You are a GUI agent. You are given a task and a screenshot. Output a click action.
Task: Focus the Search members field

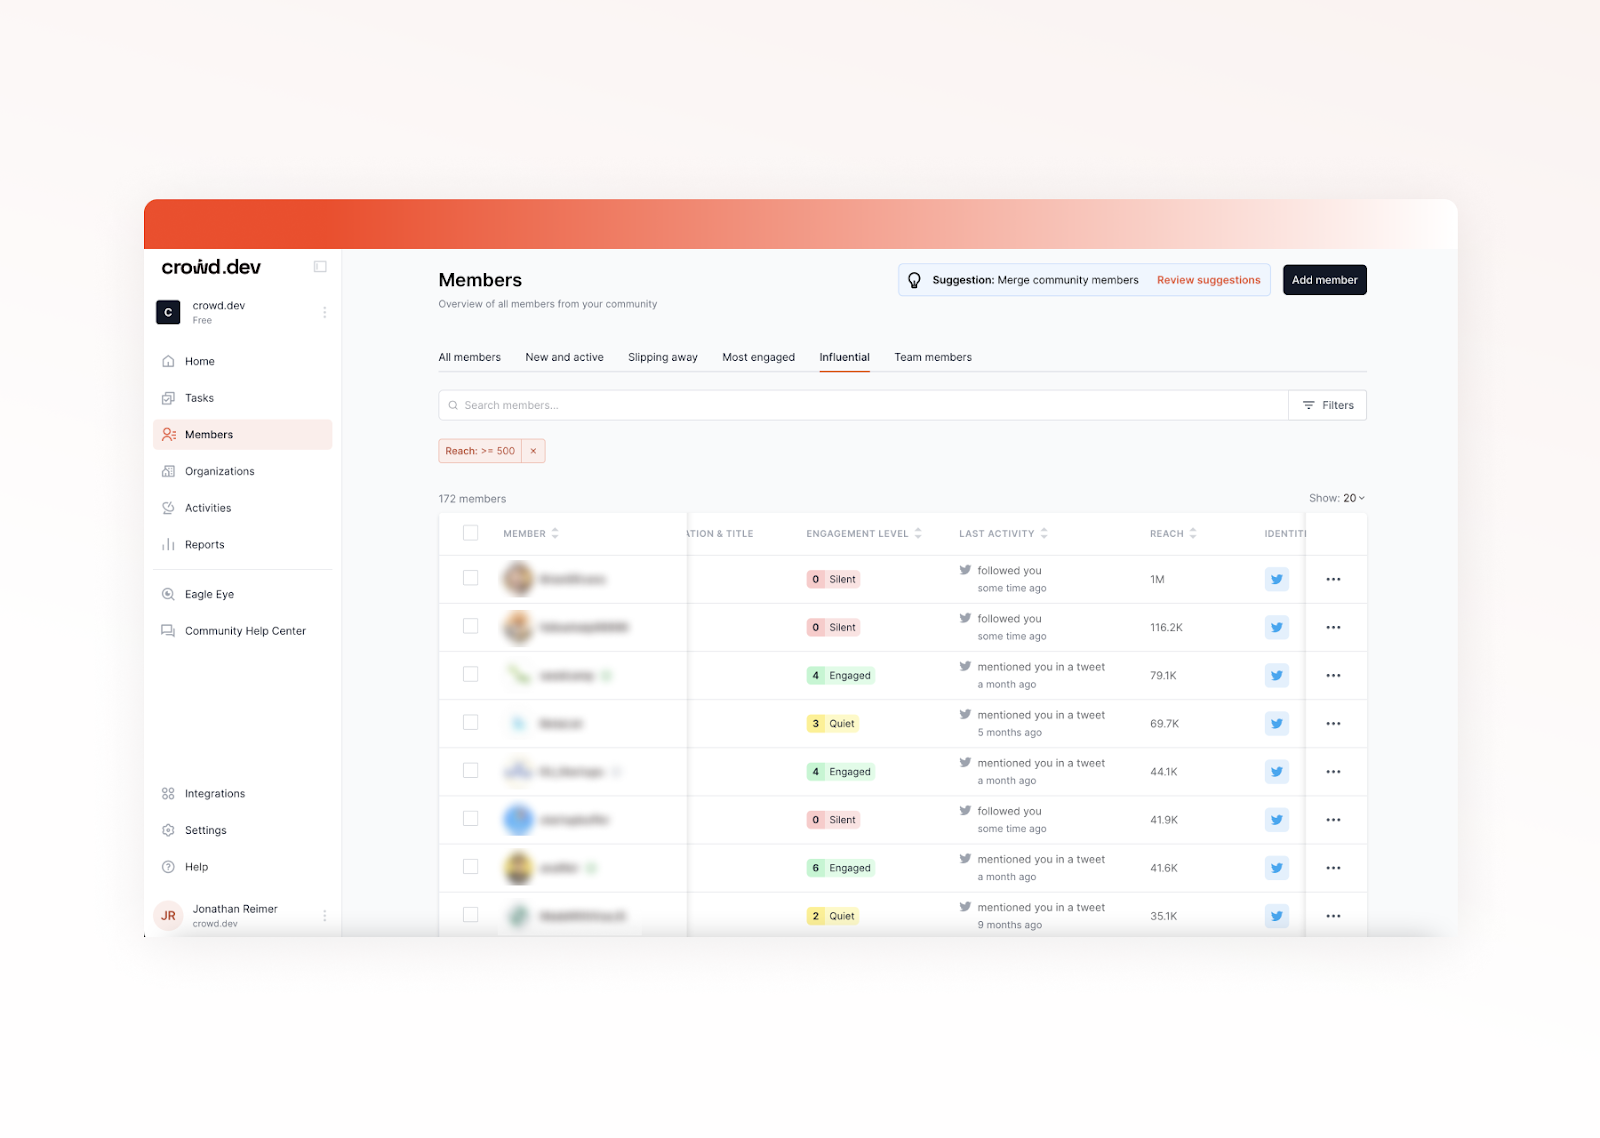(863, 405)
